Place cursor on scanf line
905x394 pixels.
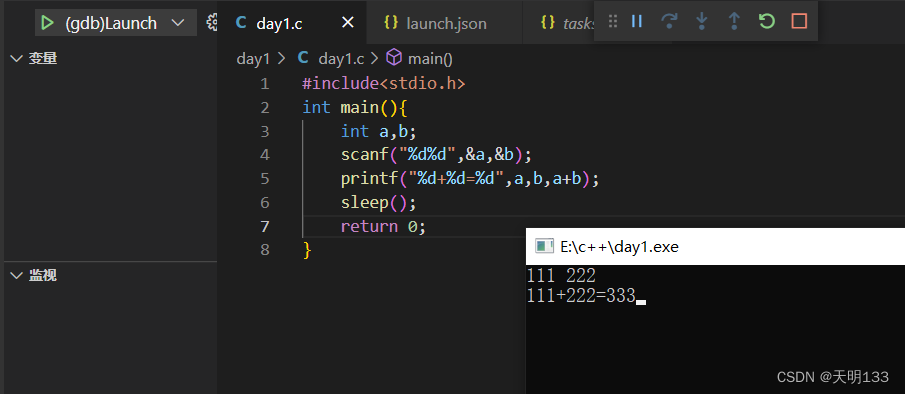436,155
